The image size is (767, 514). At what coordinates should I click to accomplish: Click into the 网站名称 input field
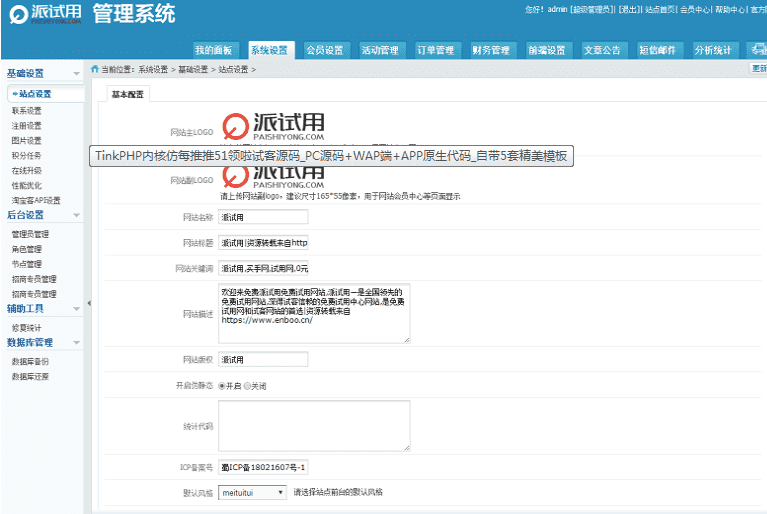(263, 217)
